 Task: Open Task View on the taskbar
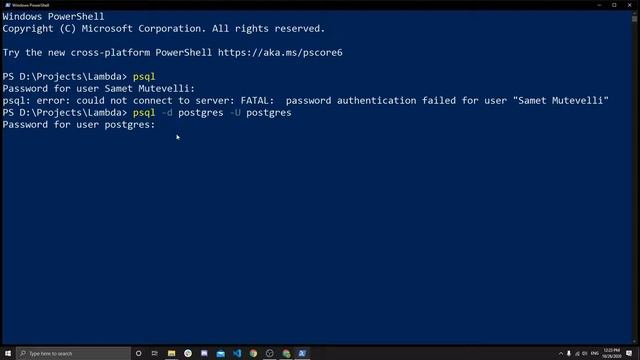(155, 353)
